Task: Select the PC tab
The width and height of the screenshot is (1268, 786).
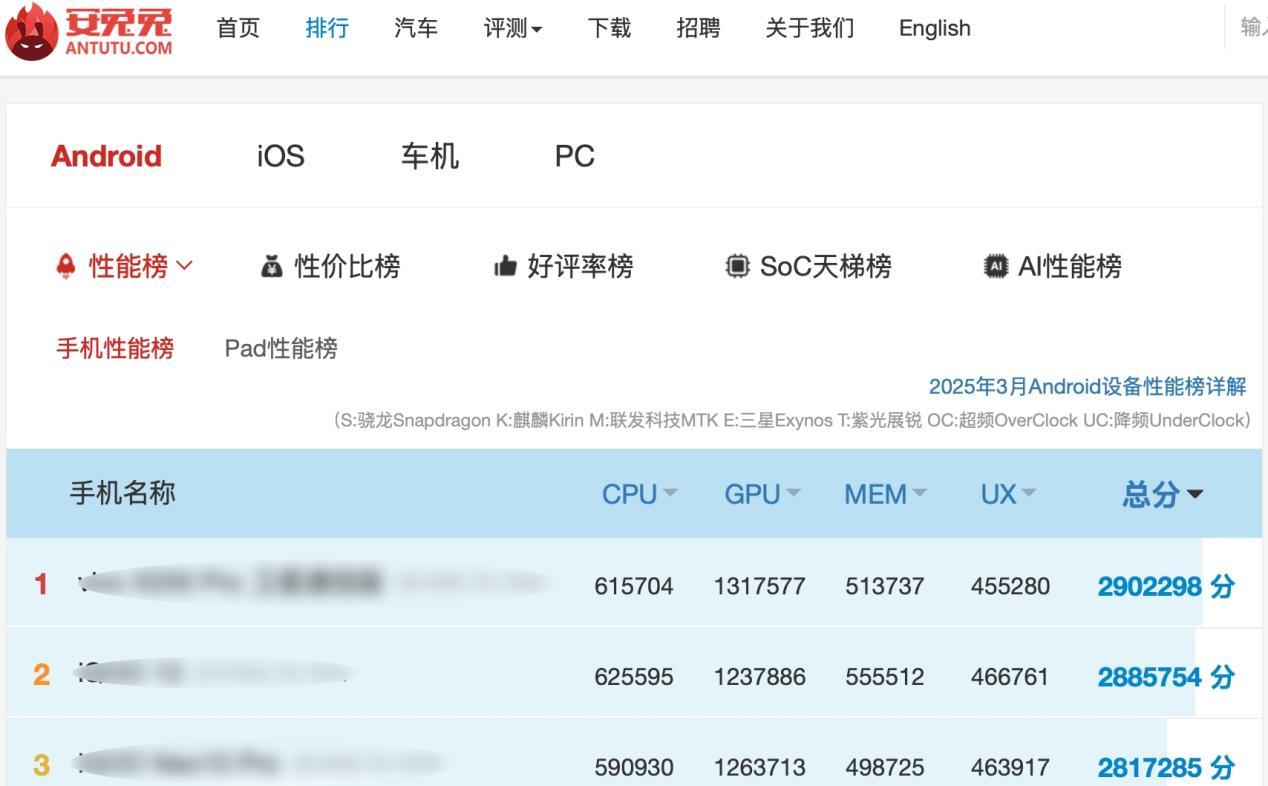Action: click(575, 156)
